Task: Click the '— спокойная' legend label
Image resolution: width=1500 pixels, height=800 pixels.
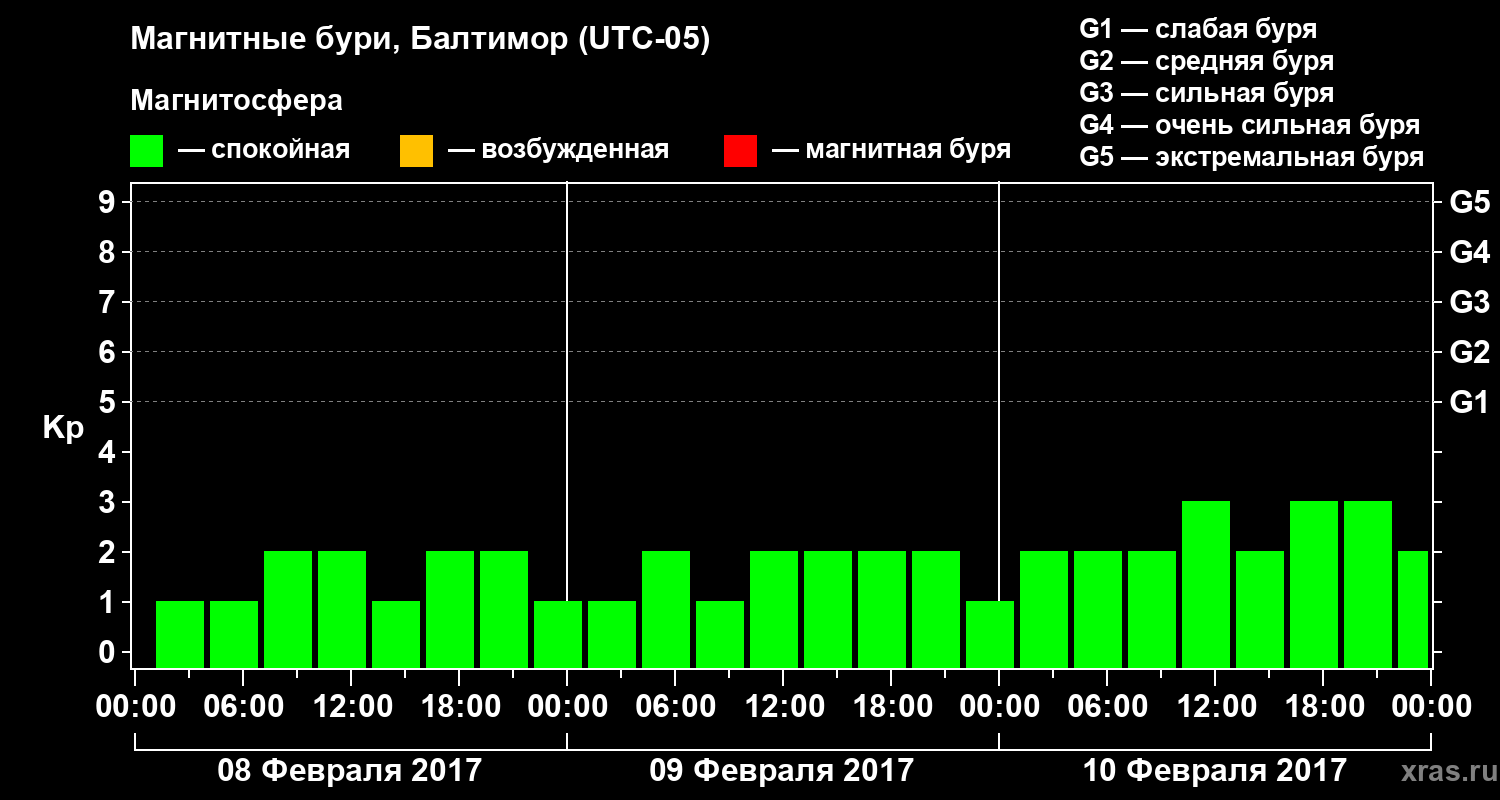Action: (x=264, y=150)
